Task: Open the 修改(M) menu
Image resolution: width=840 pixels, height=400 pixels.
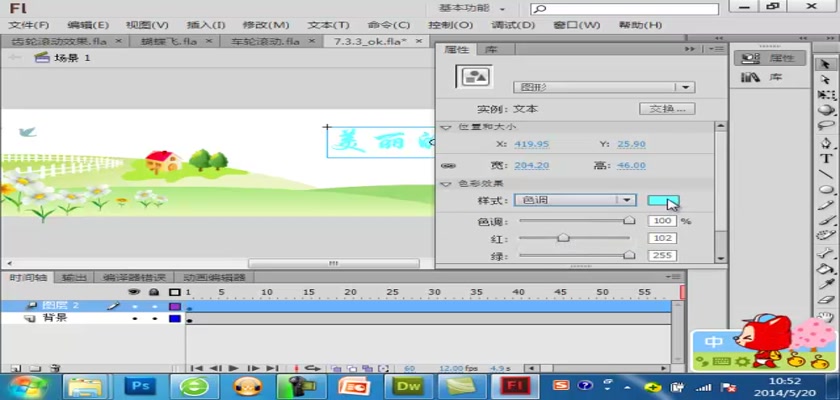Action: (x=262, y=25)
